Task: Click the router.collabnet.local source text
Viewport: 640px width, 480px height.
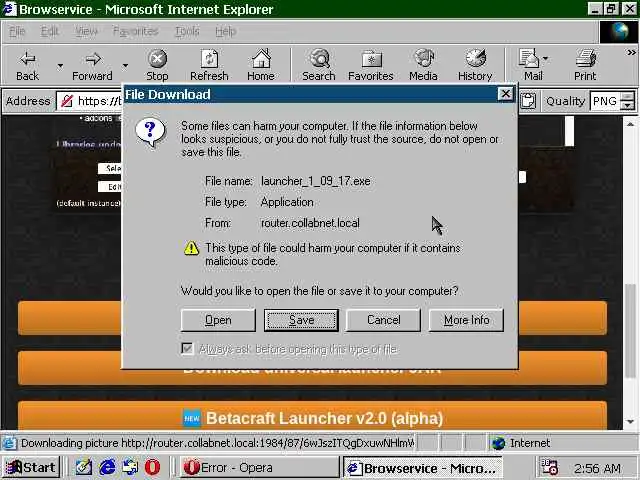Action: [x=310, y=223]
